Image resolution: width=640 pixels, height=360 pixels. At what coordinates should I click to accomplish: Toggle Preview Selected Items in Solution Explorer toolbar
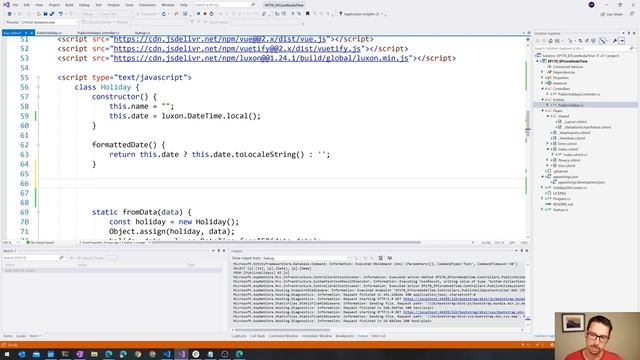click(x=622, y=41)
